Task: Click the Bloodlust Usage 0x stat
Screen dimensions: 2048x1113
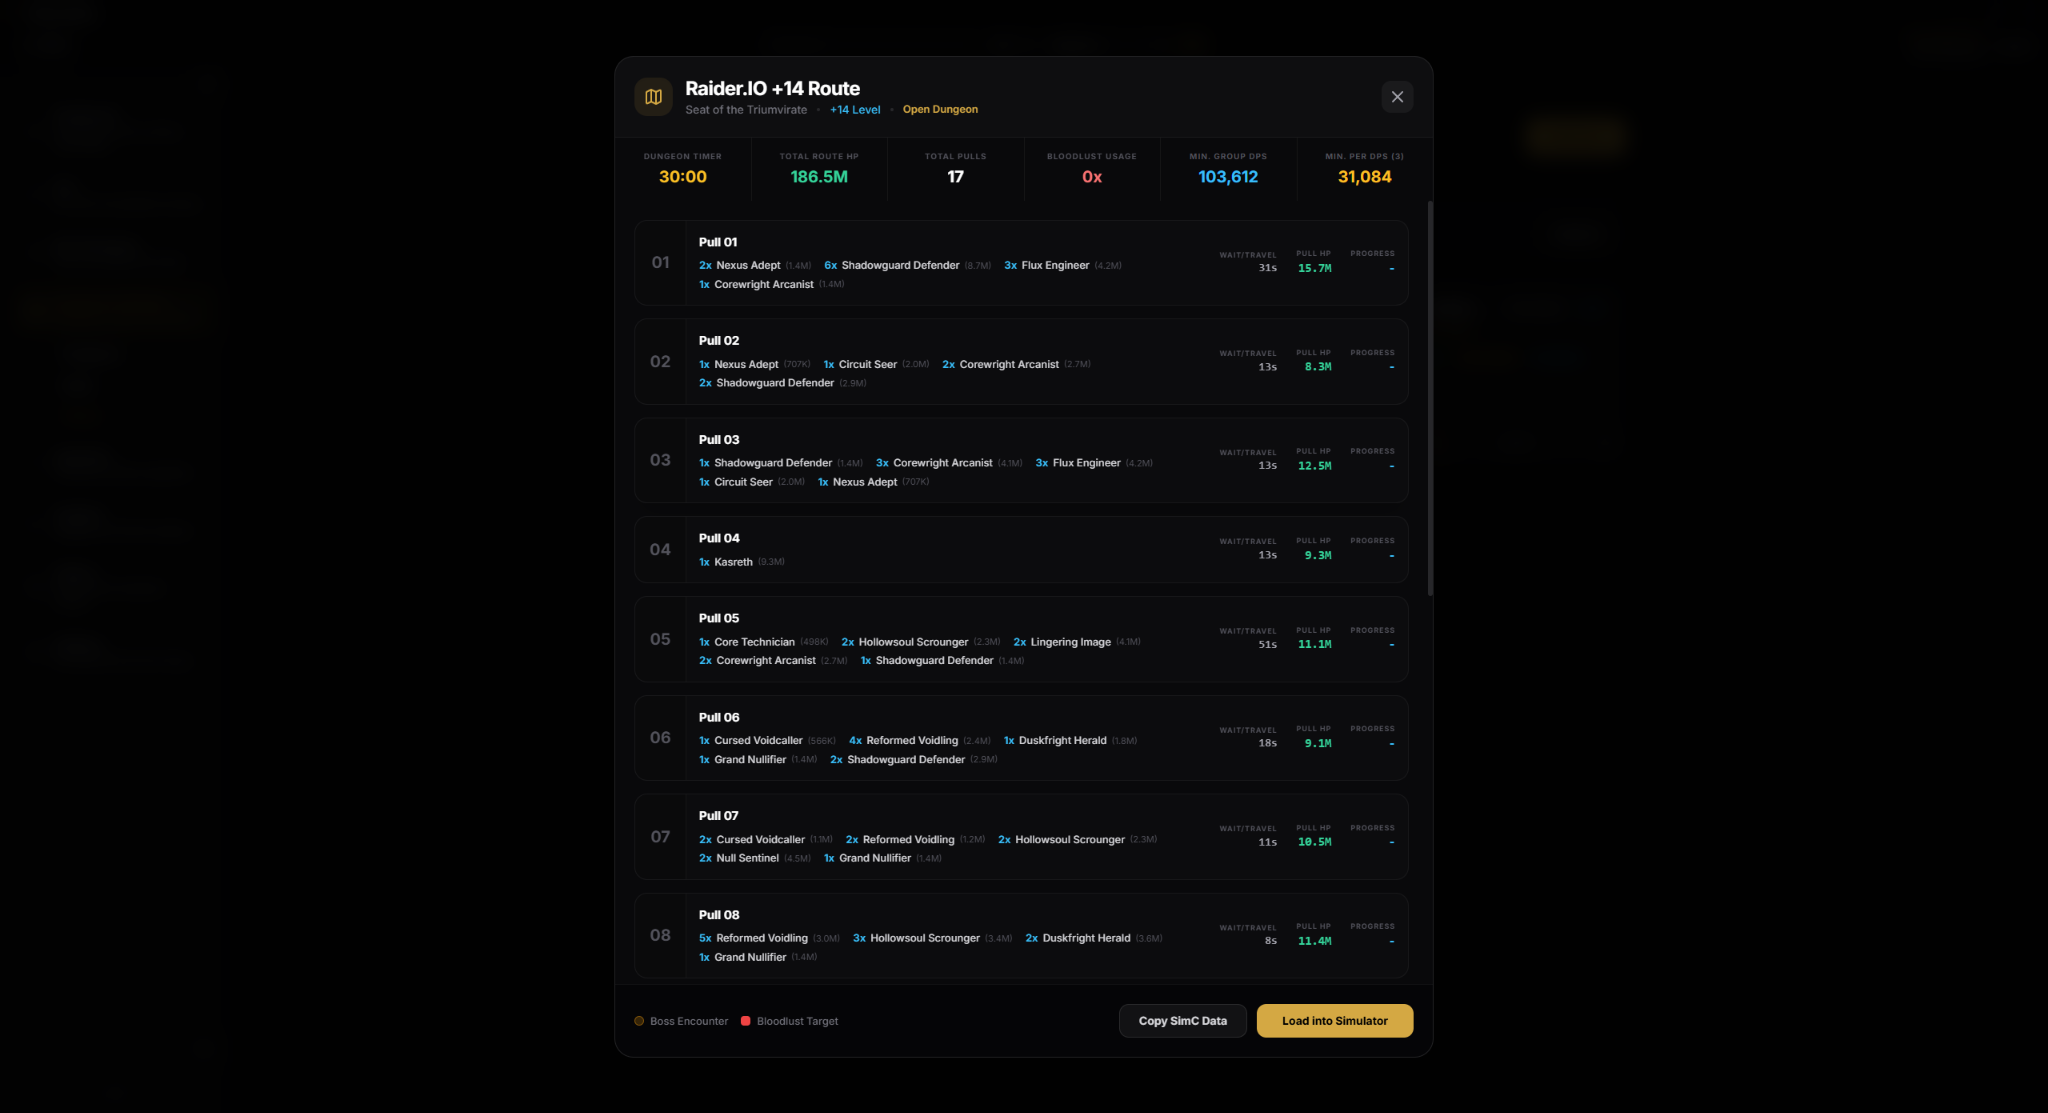Action: [1092, 169]
